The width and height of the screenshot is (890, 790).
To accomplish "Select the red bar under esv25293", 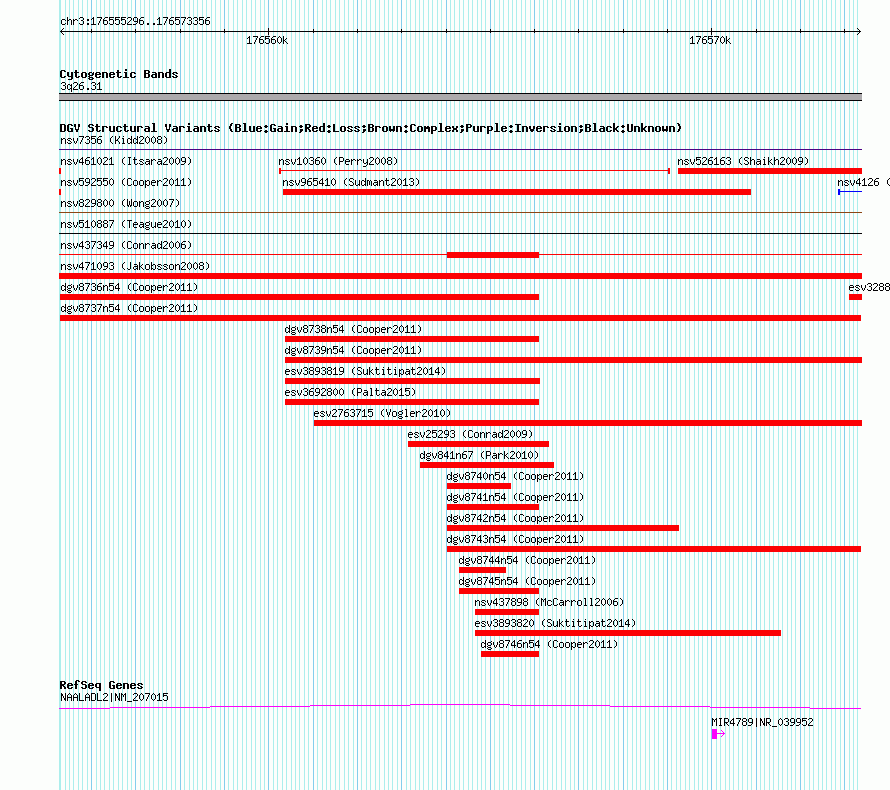I will click(478, 444).
